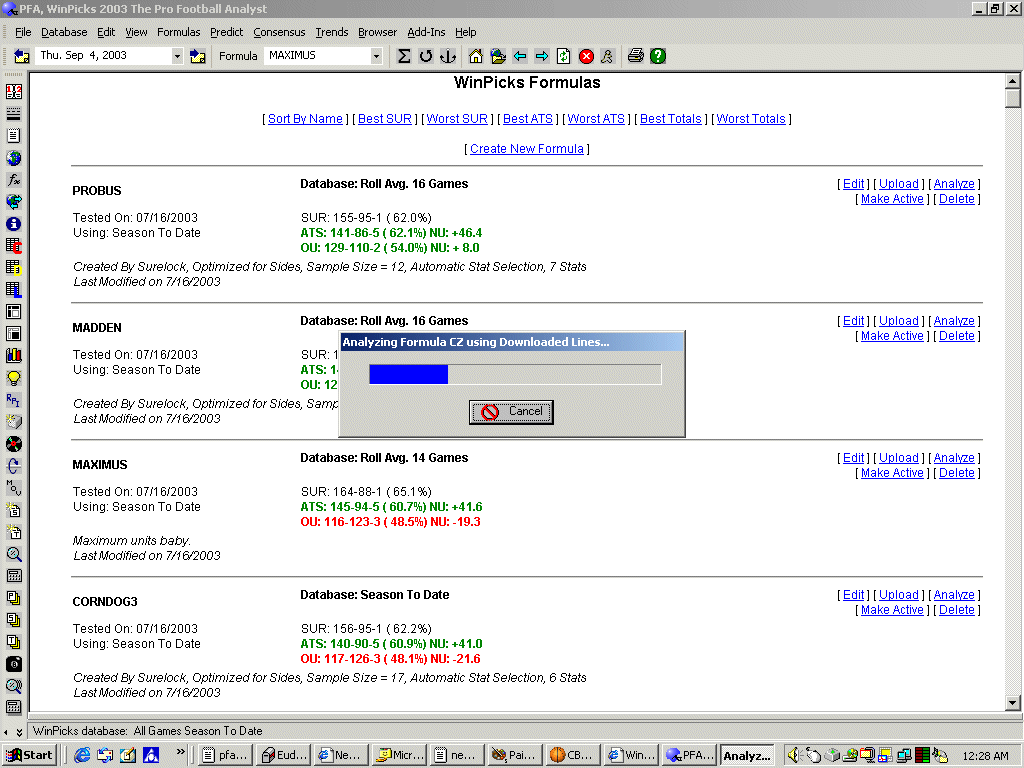Open the Trends menu
Image resolution: width=1024 pixels, height=768 pixels.
click(332, 32)
